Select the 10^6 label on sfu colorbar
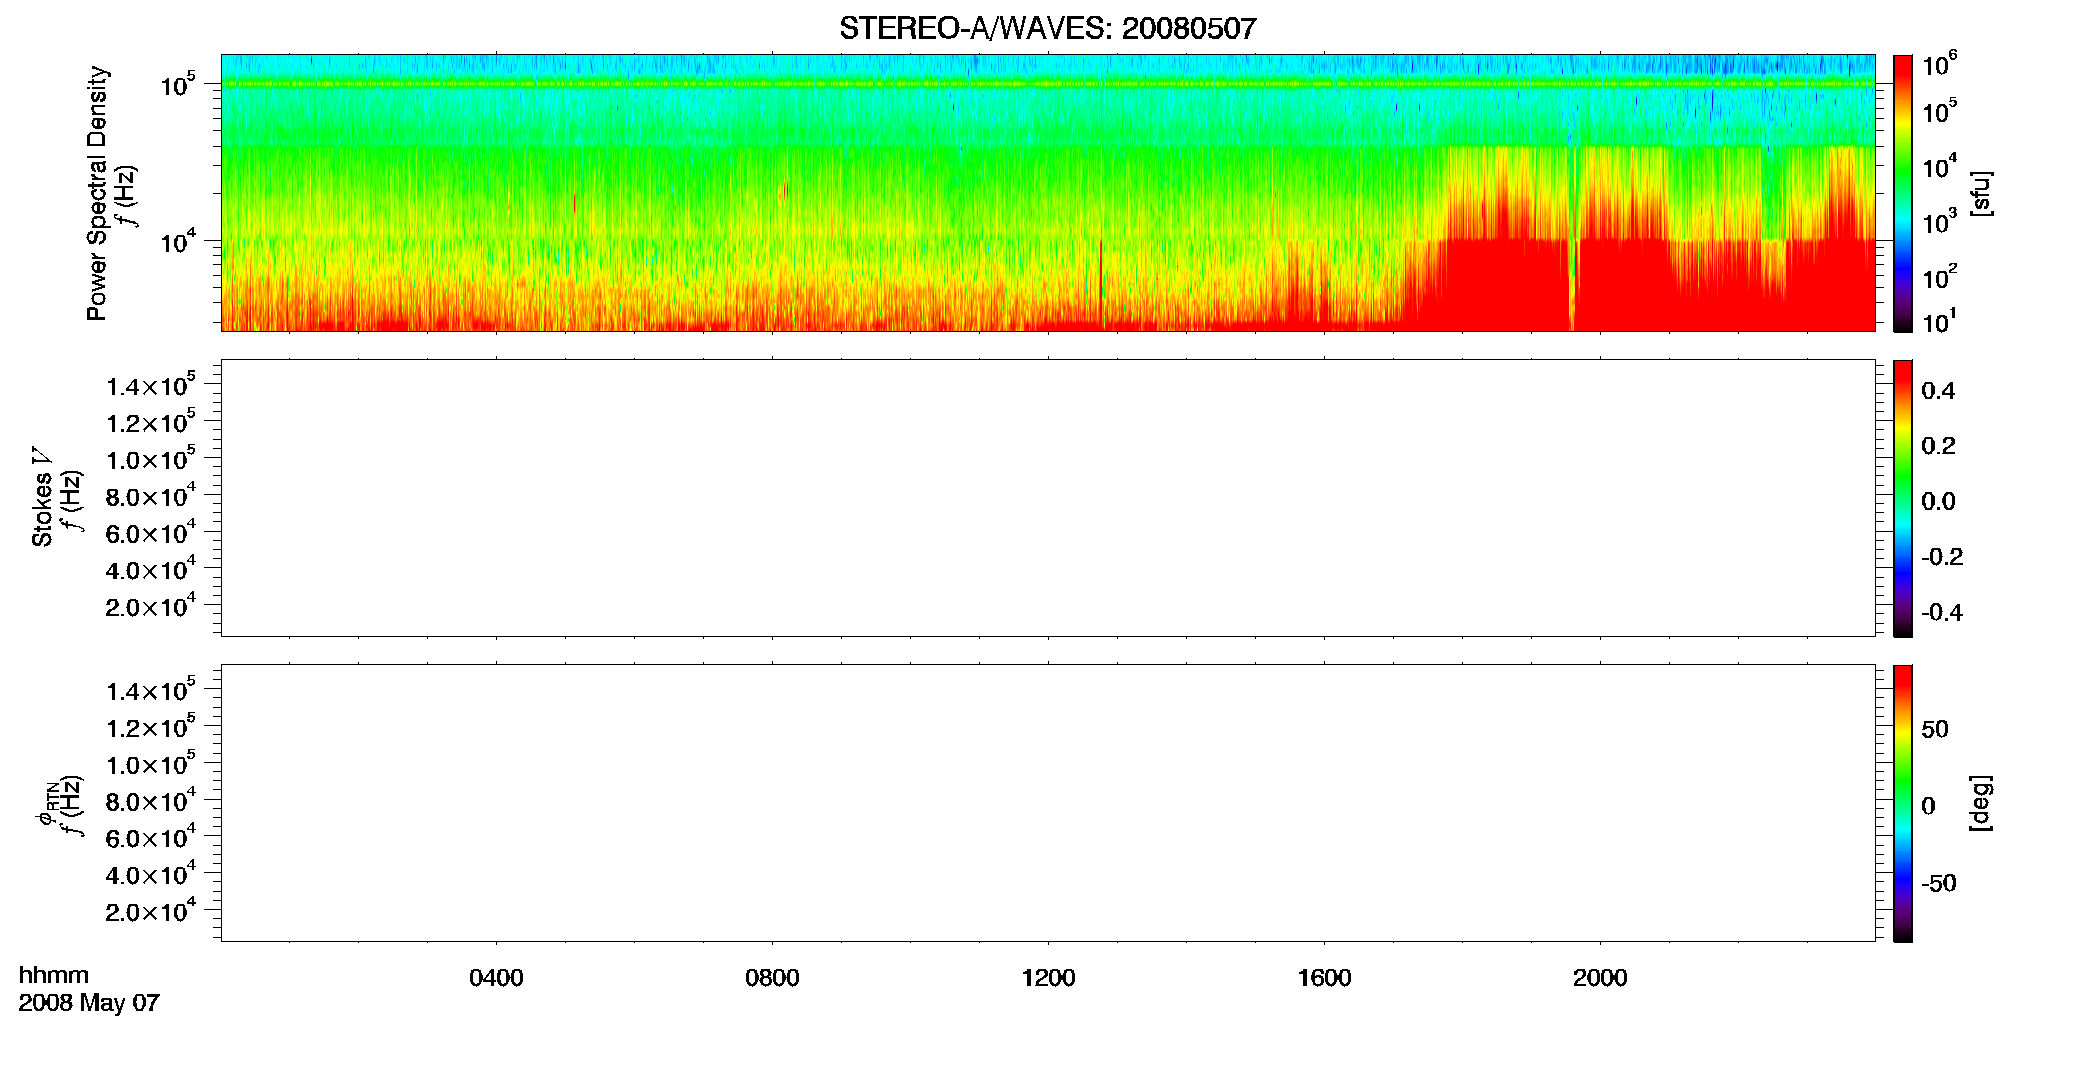 click(1939, 64)
